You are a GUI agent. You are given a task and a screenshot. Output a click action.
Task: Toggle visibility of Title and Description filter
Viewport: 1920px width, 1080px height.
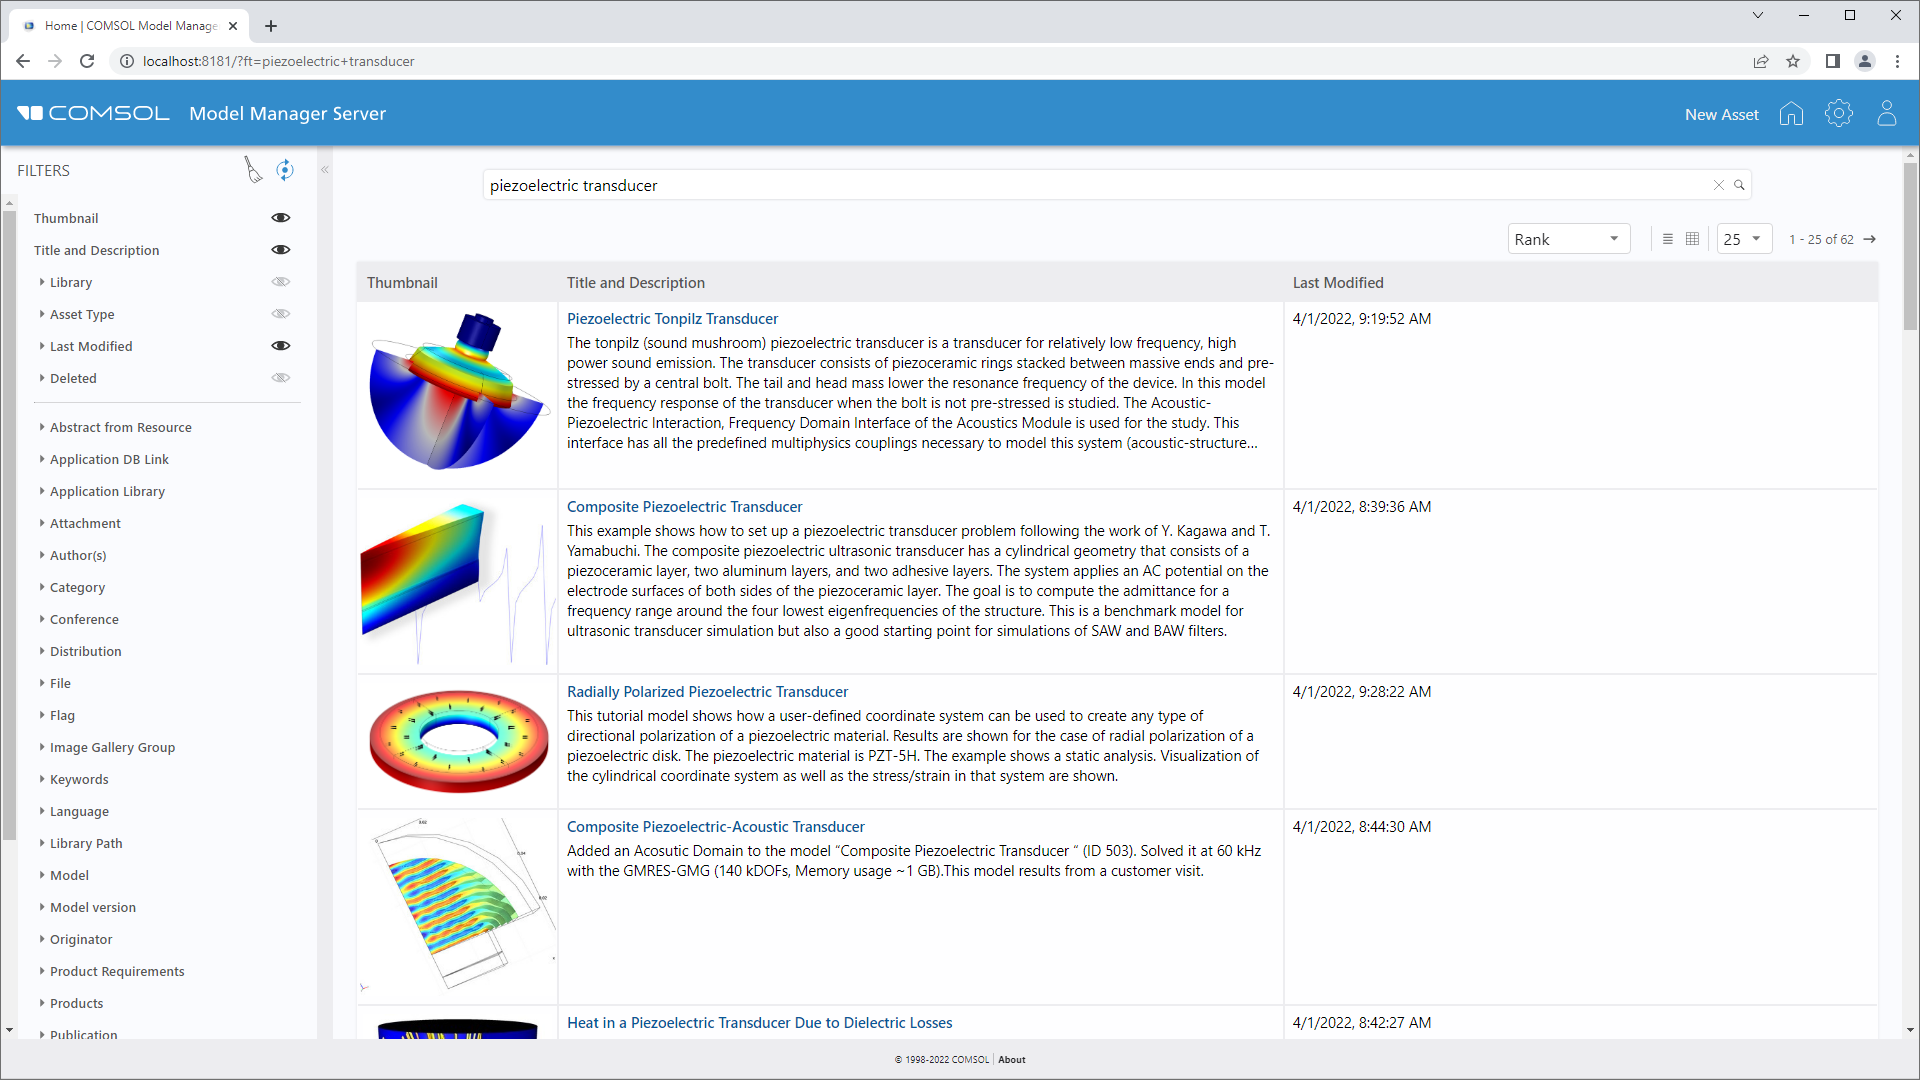coord(280,249)
